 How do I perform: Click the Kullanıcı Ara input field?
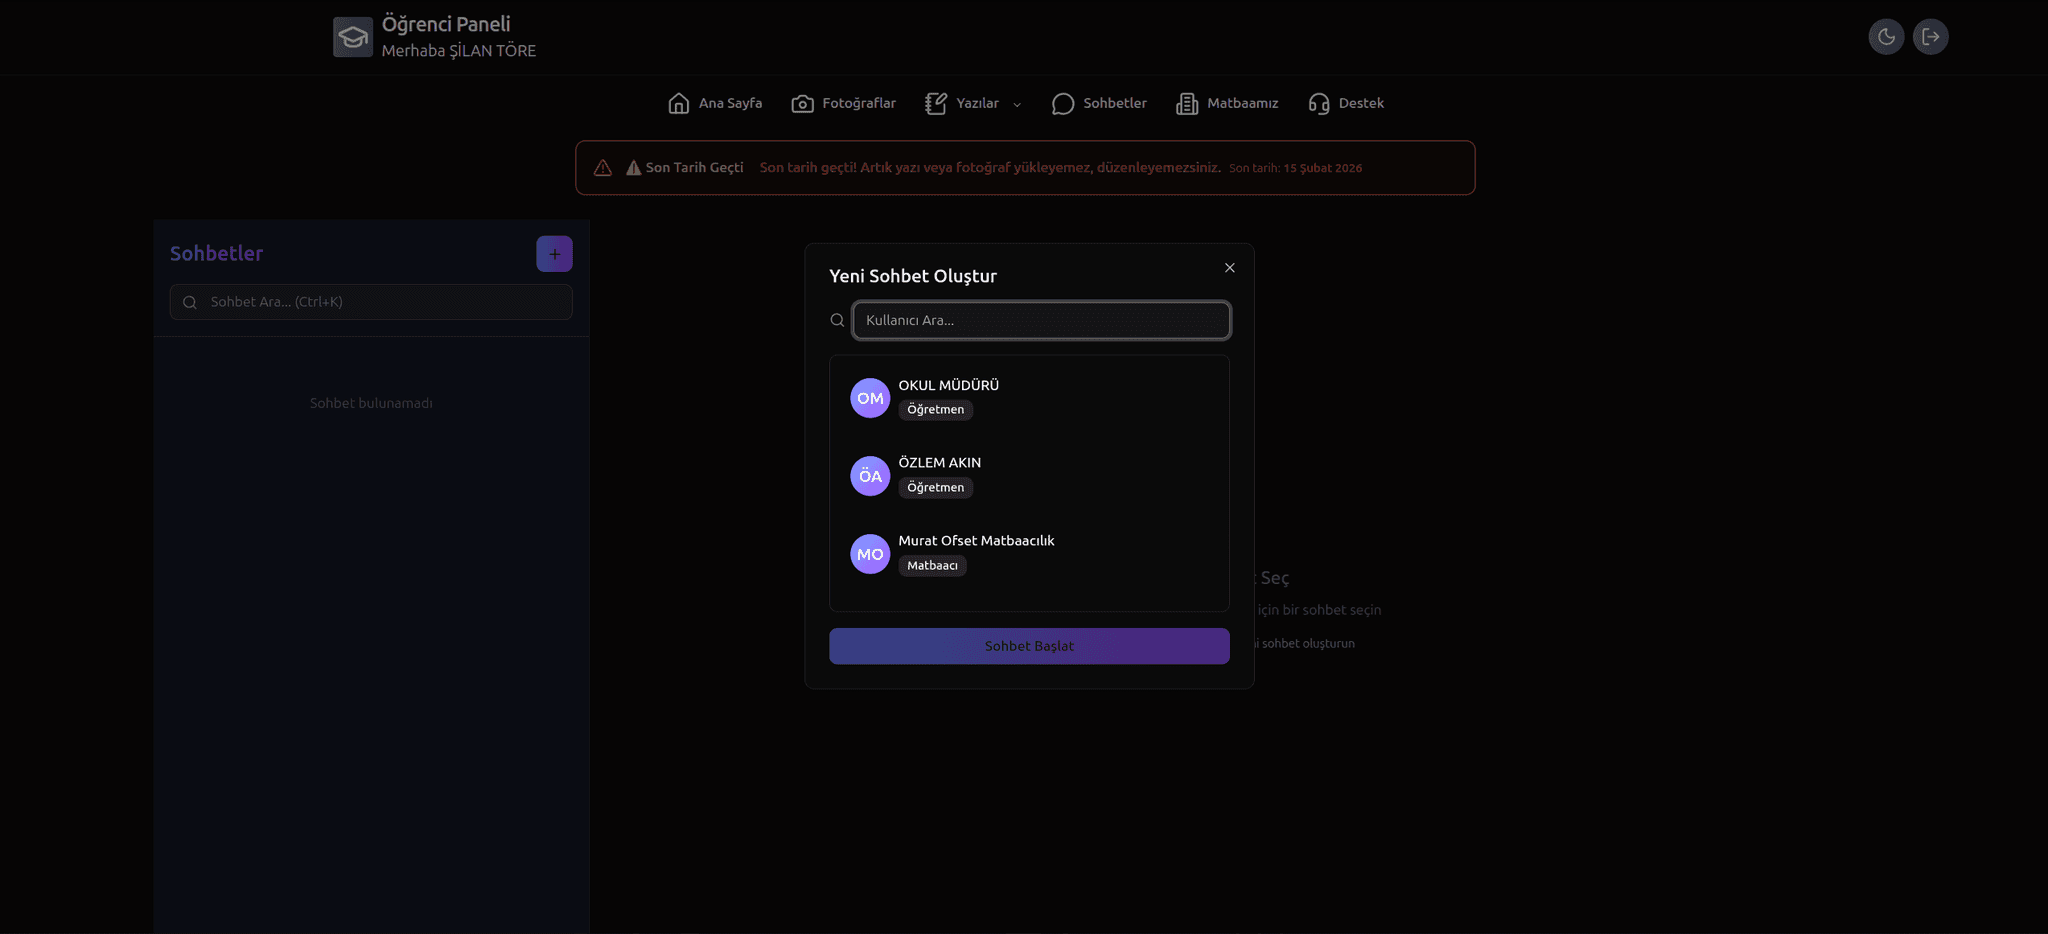tap(1041, 320)
